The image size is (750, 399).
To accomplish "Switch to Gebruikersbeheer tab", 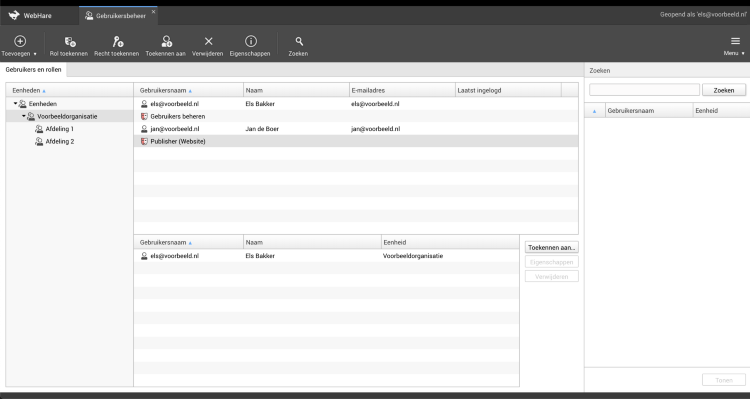I will click(x=115, y=16).
